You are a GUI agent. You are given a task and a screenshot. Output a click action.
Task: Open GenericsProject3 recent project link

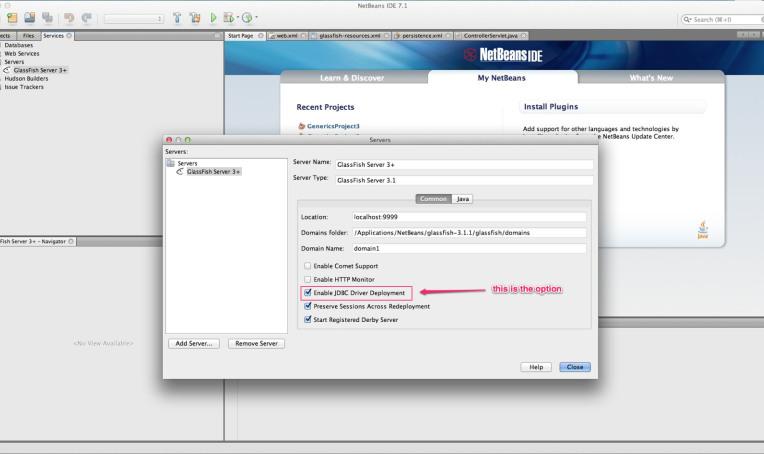coord(333,126)
